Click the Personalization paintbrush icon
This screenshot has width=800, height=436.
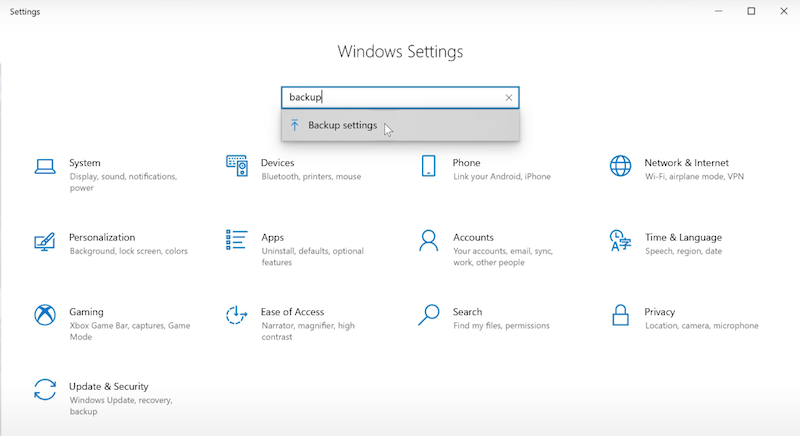[x=44, y=241]
